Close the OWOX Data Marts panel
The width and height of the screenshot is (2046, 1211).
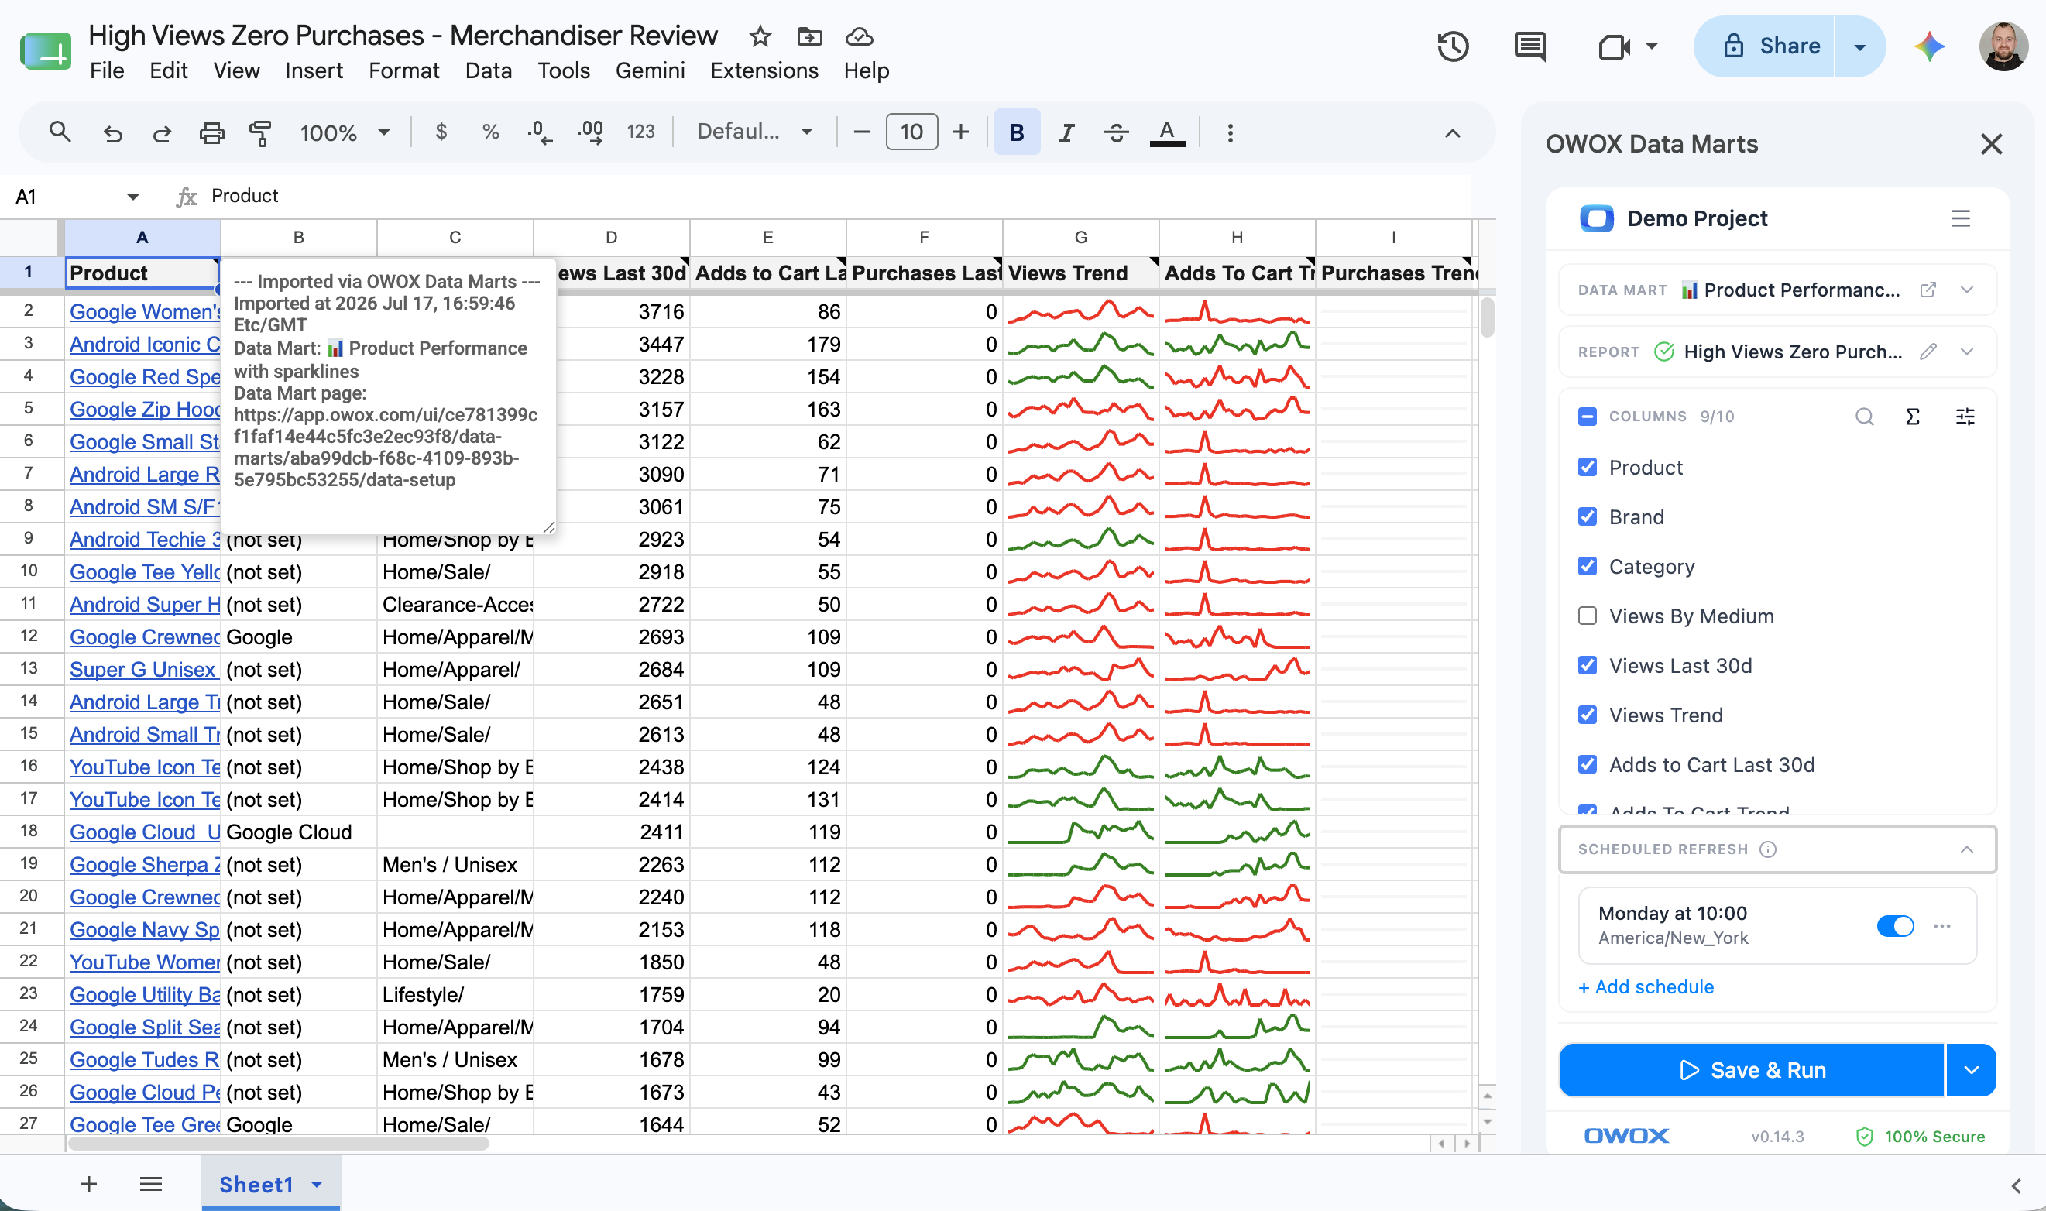tap(1991, 144)
